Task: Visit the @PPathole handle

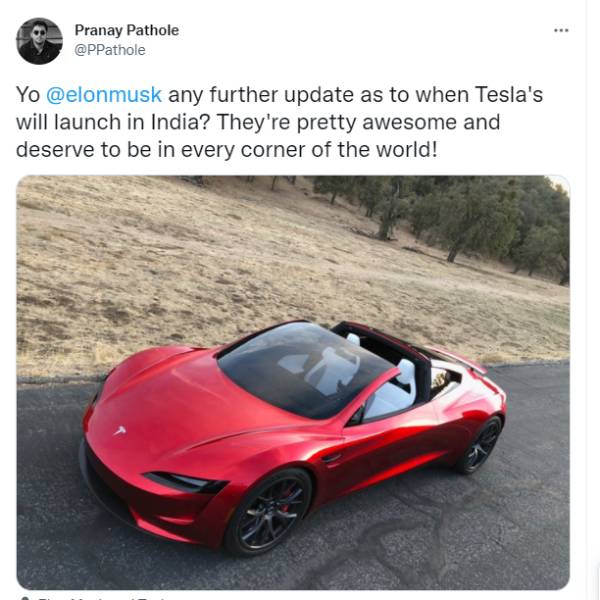Action: click(x=110, y=50)
